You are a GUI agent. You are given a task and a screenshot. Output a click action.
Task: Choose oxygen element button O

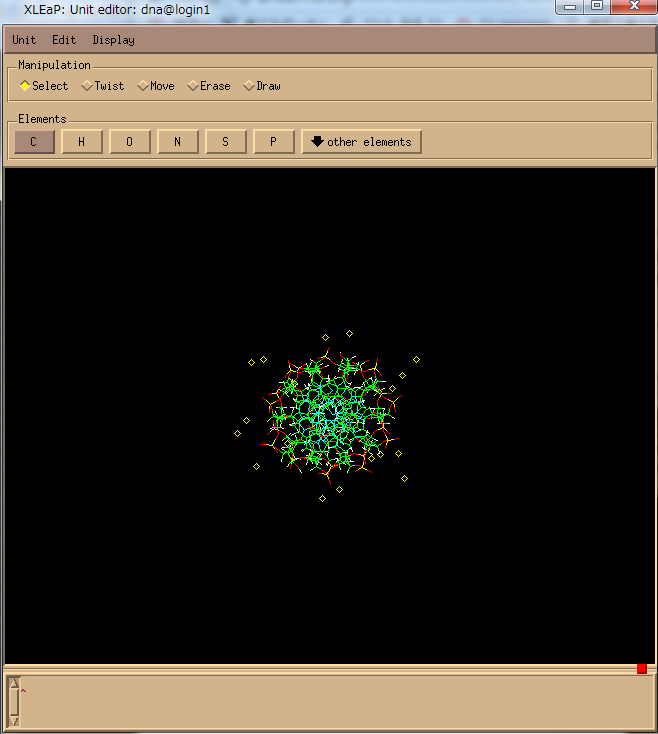pos(130,142)
